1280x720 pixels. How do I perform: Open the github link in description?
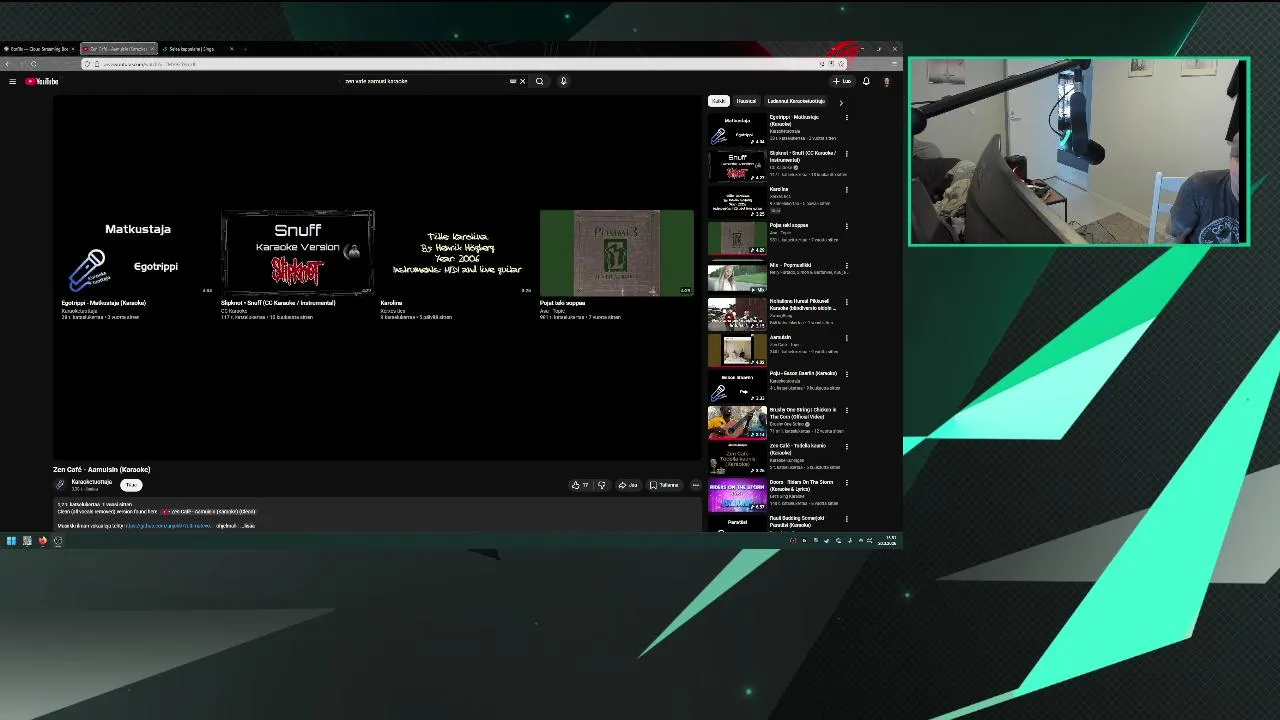(168, 526)
